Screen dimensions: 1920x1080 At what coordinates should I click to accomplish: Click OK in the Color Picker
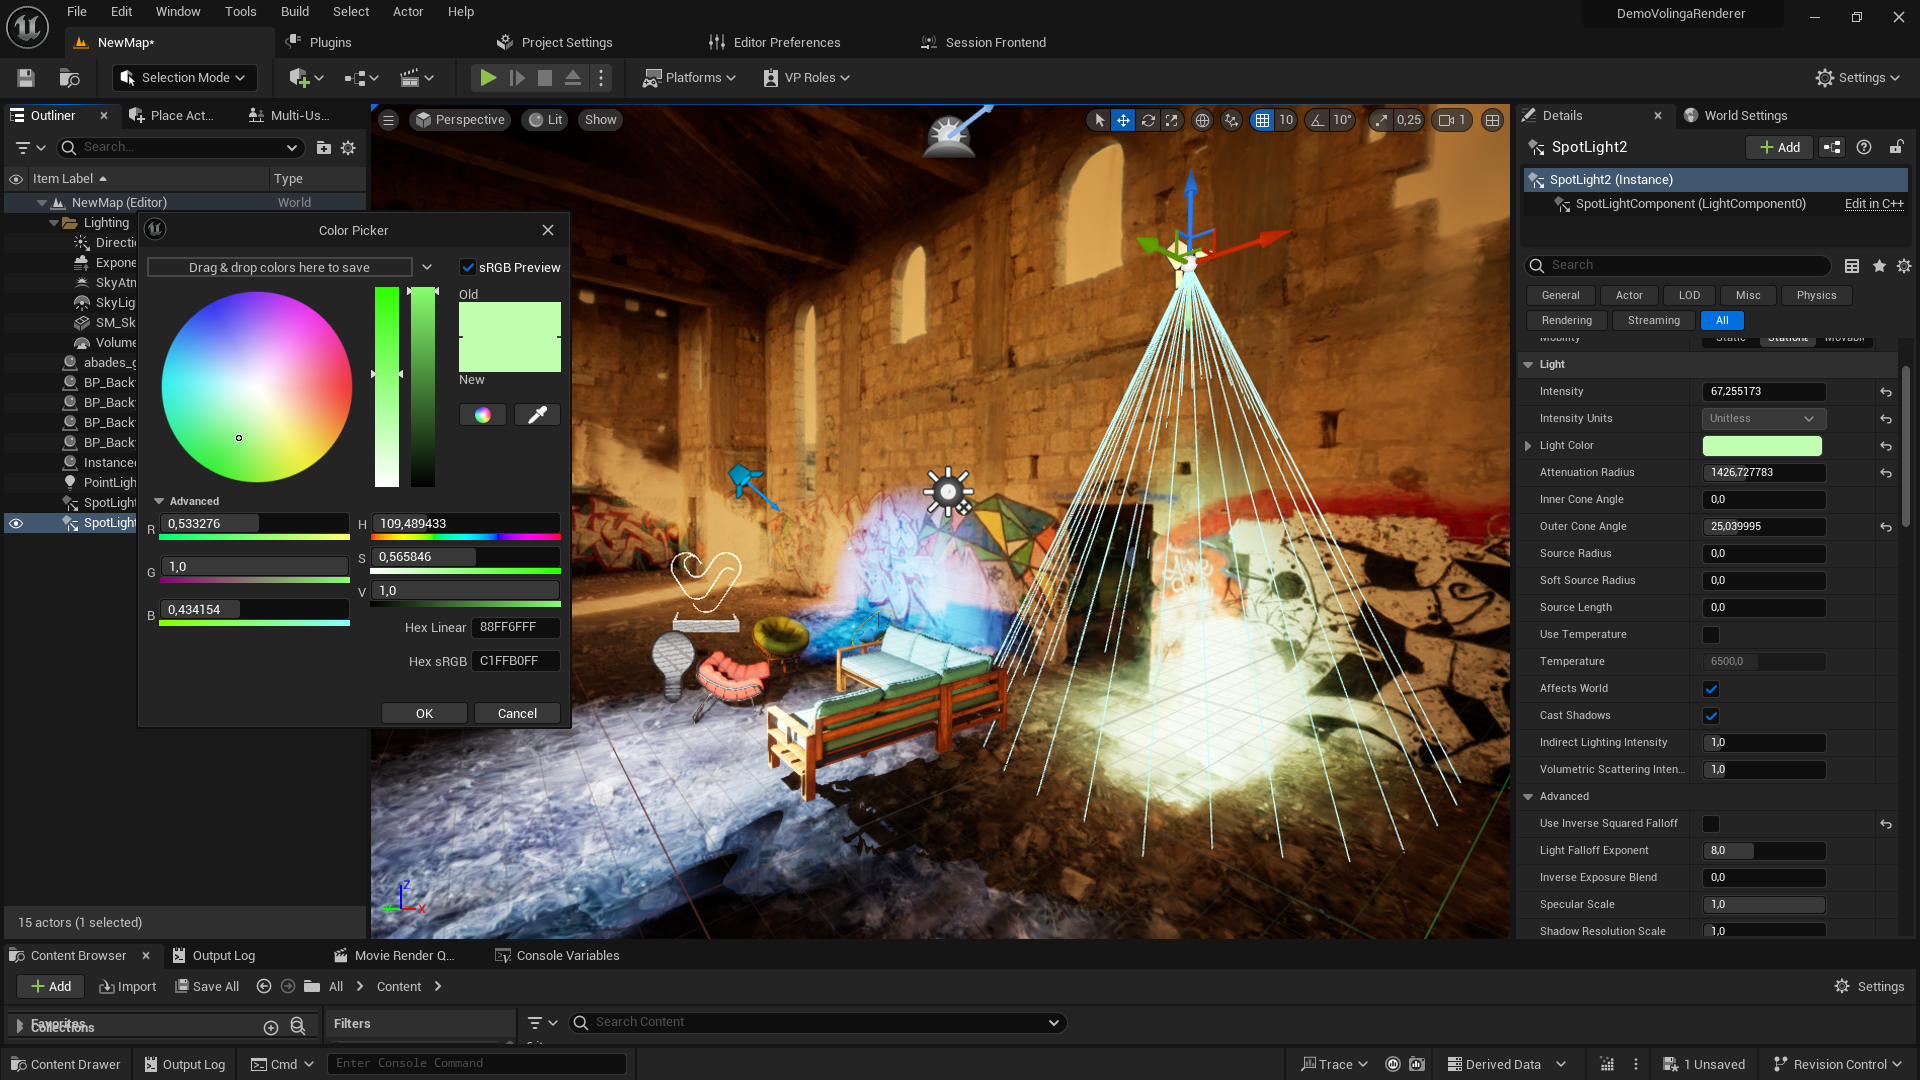coord(424,713)
